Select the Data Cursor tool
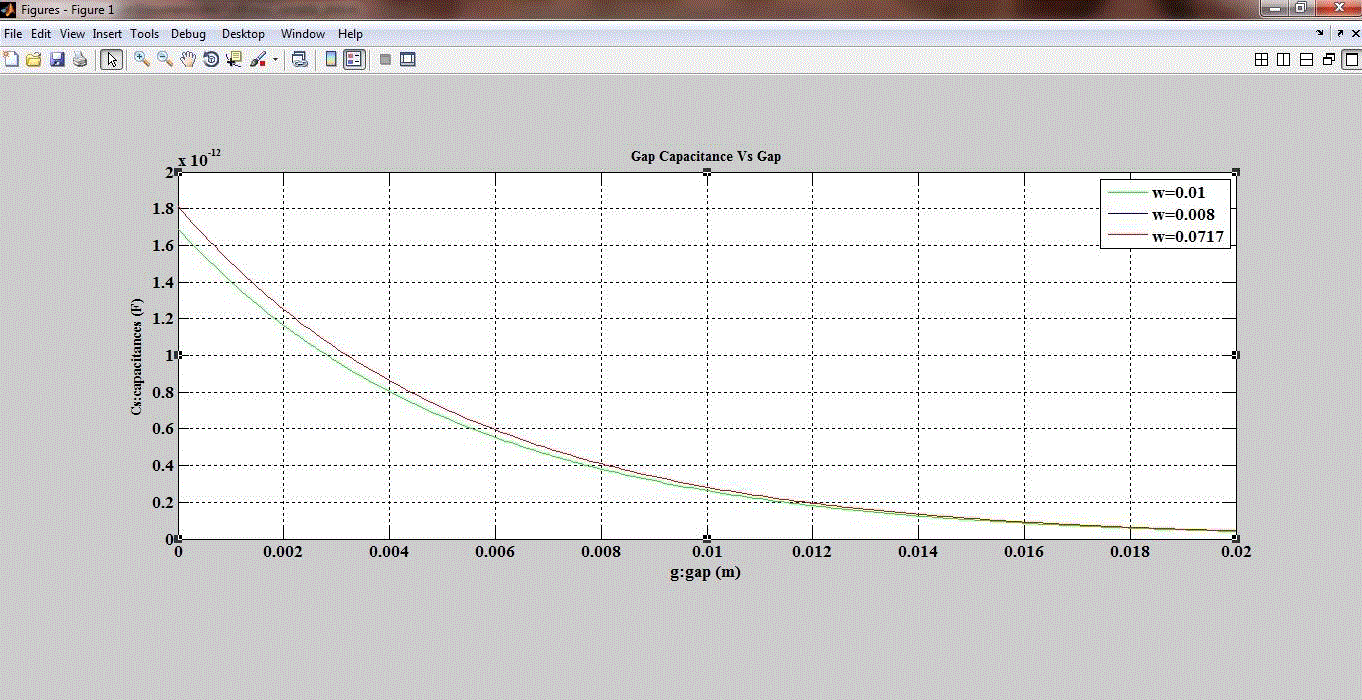The image size is (1362, 700). (x=234, y=60)
